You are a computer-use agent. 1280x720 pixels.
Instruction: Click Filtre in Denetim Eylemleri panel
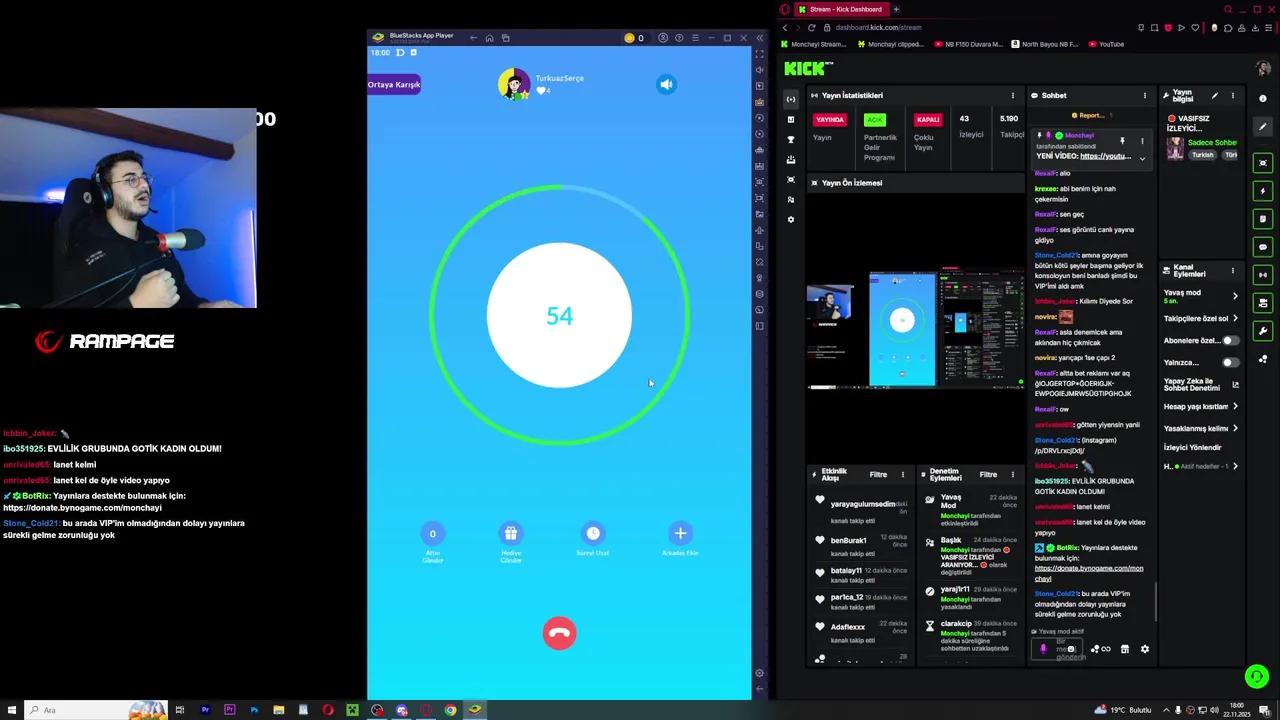988,475
